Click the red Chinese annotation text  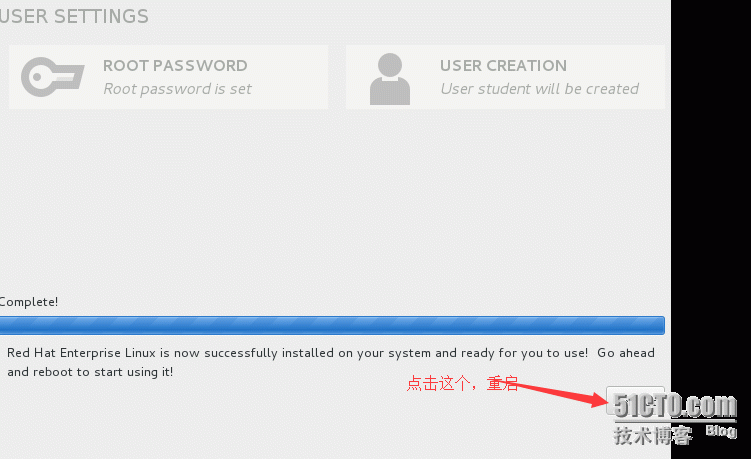tap(462, 383)
